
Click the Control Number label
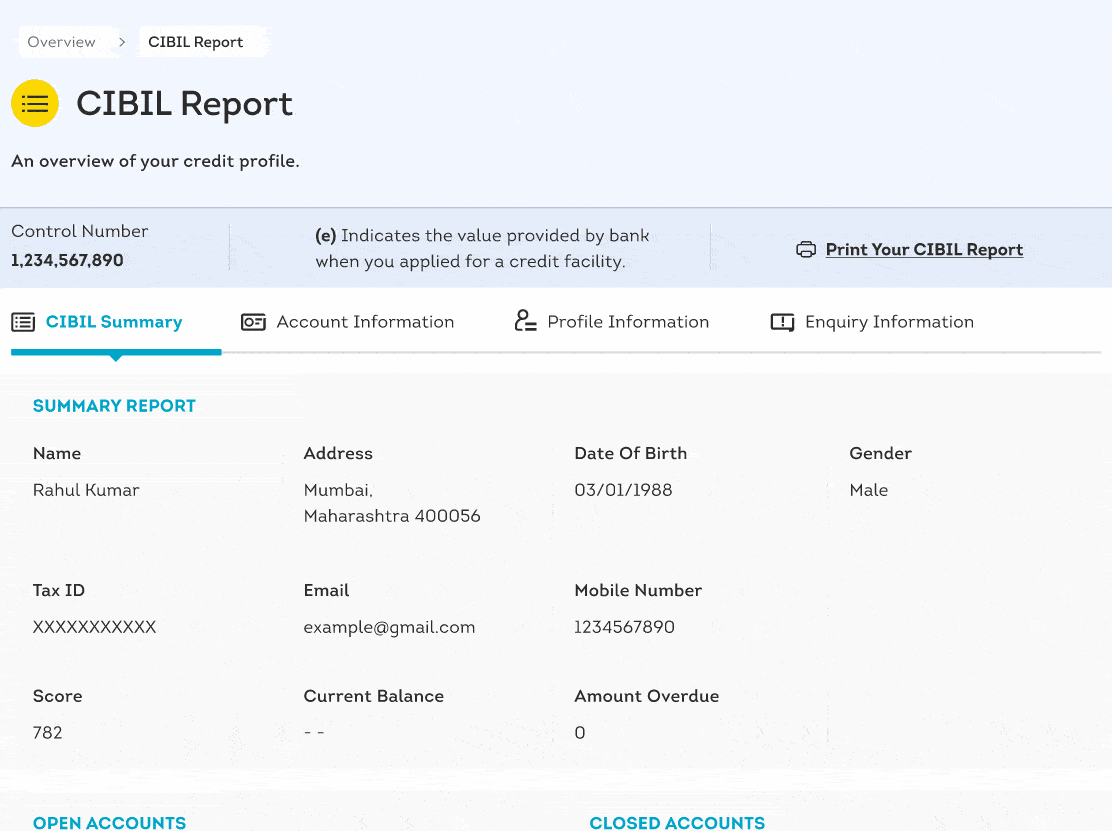(79, 231)
